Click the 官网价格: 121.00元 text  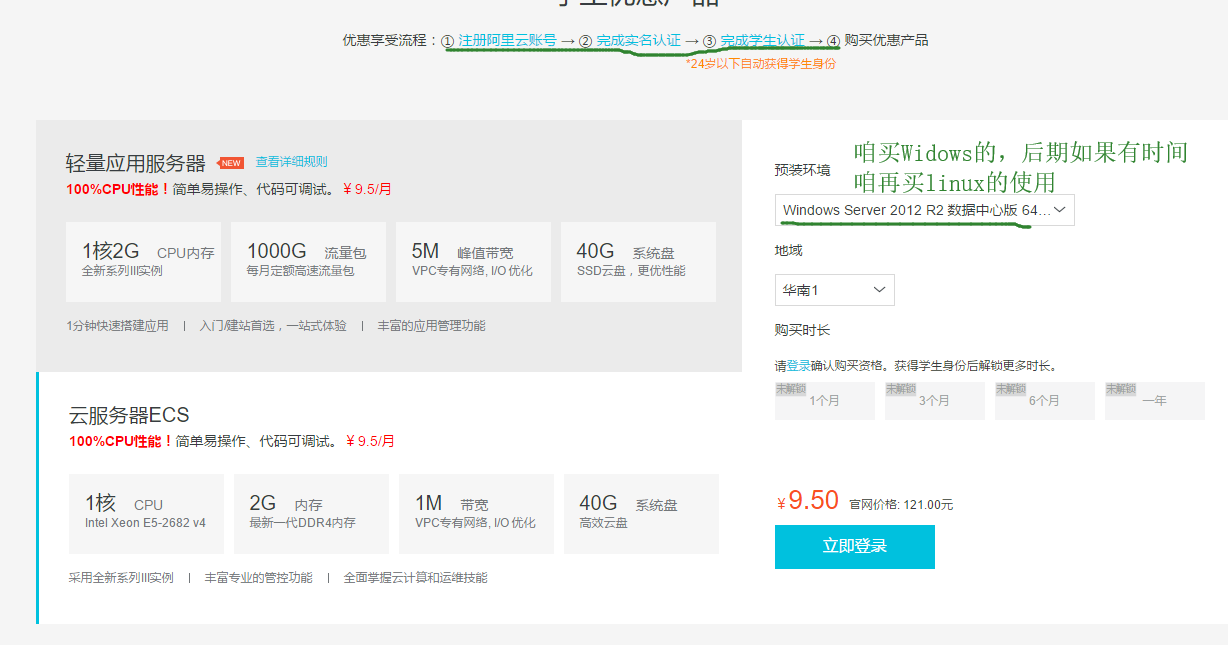(901, 505)
